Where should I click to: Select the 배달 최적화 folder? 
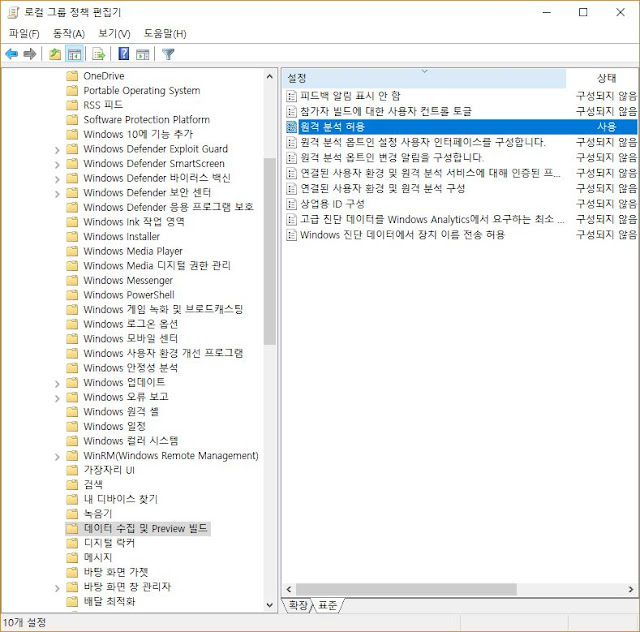(109, 601)
